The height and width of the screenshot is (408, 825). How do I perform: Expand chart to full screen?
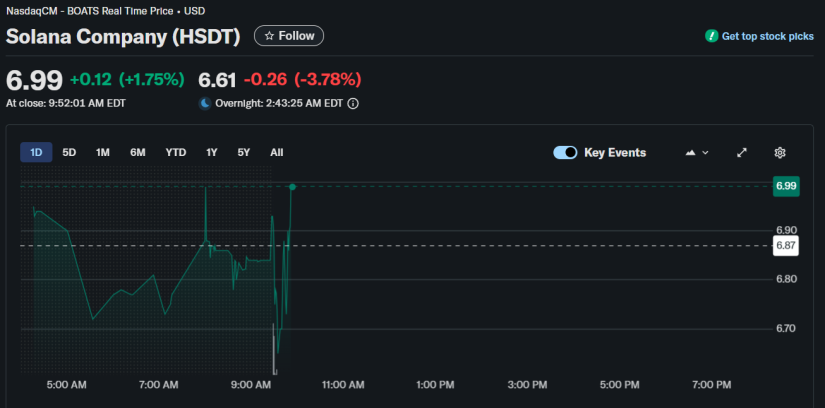[742, 153]
